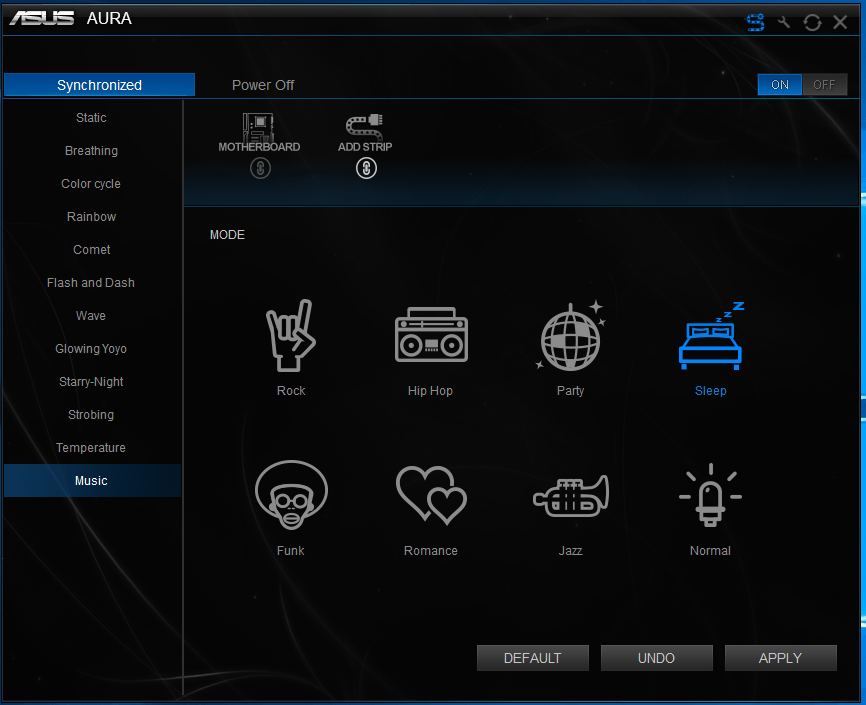The width and height of the screenshot is (866, 705).
Task: Click the Rock mode label
Action: [291, 391]
